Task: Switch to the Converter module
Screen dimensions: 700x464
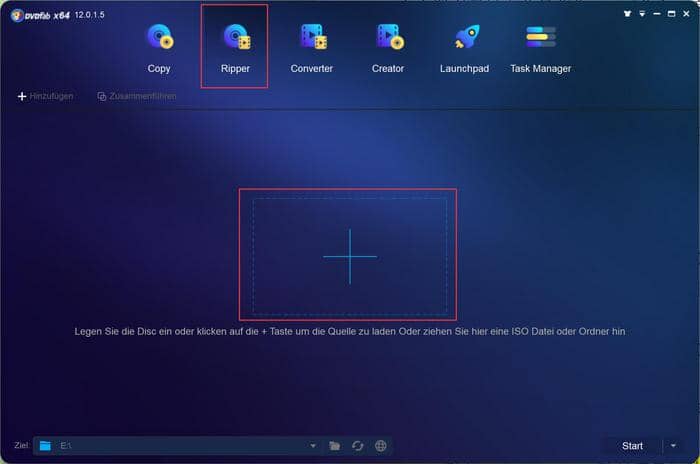Action: coord(311,47)
